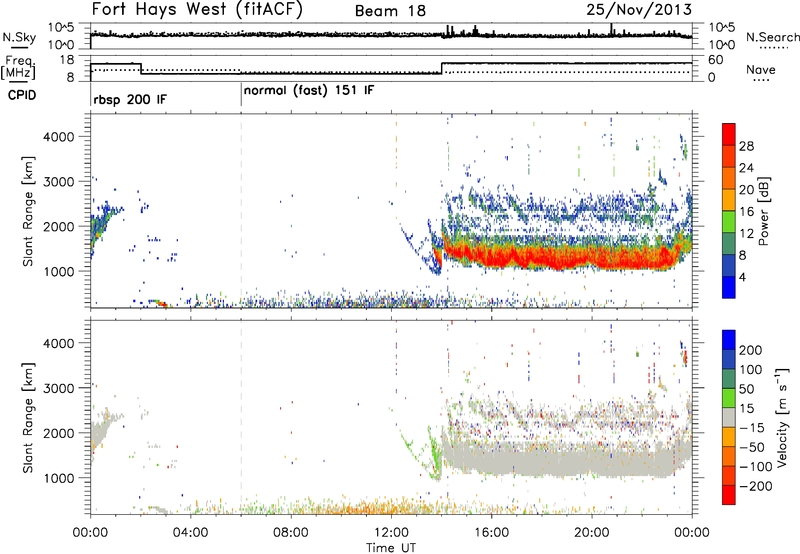This screenshot has height=554, width=800.
Task: Click the '1000' tick in the power panel
Action: tap(58, 271)
